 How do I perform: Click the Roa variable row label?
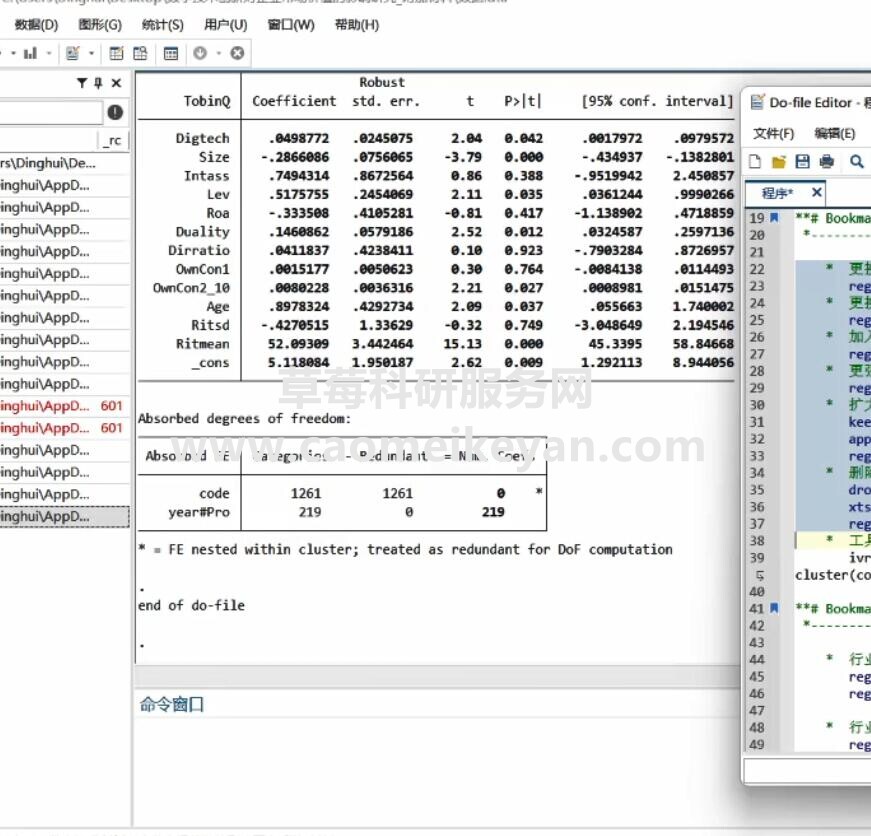pos(218,213)
